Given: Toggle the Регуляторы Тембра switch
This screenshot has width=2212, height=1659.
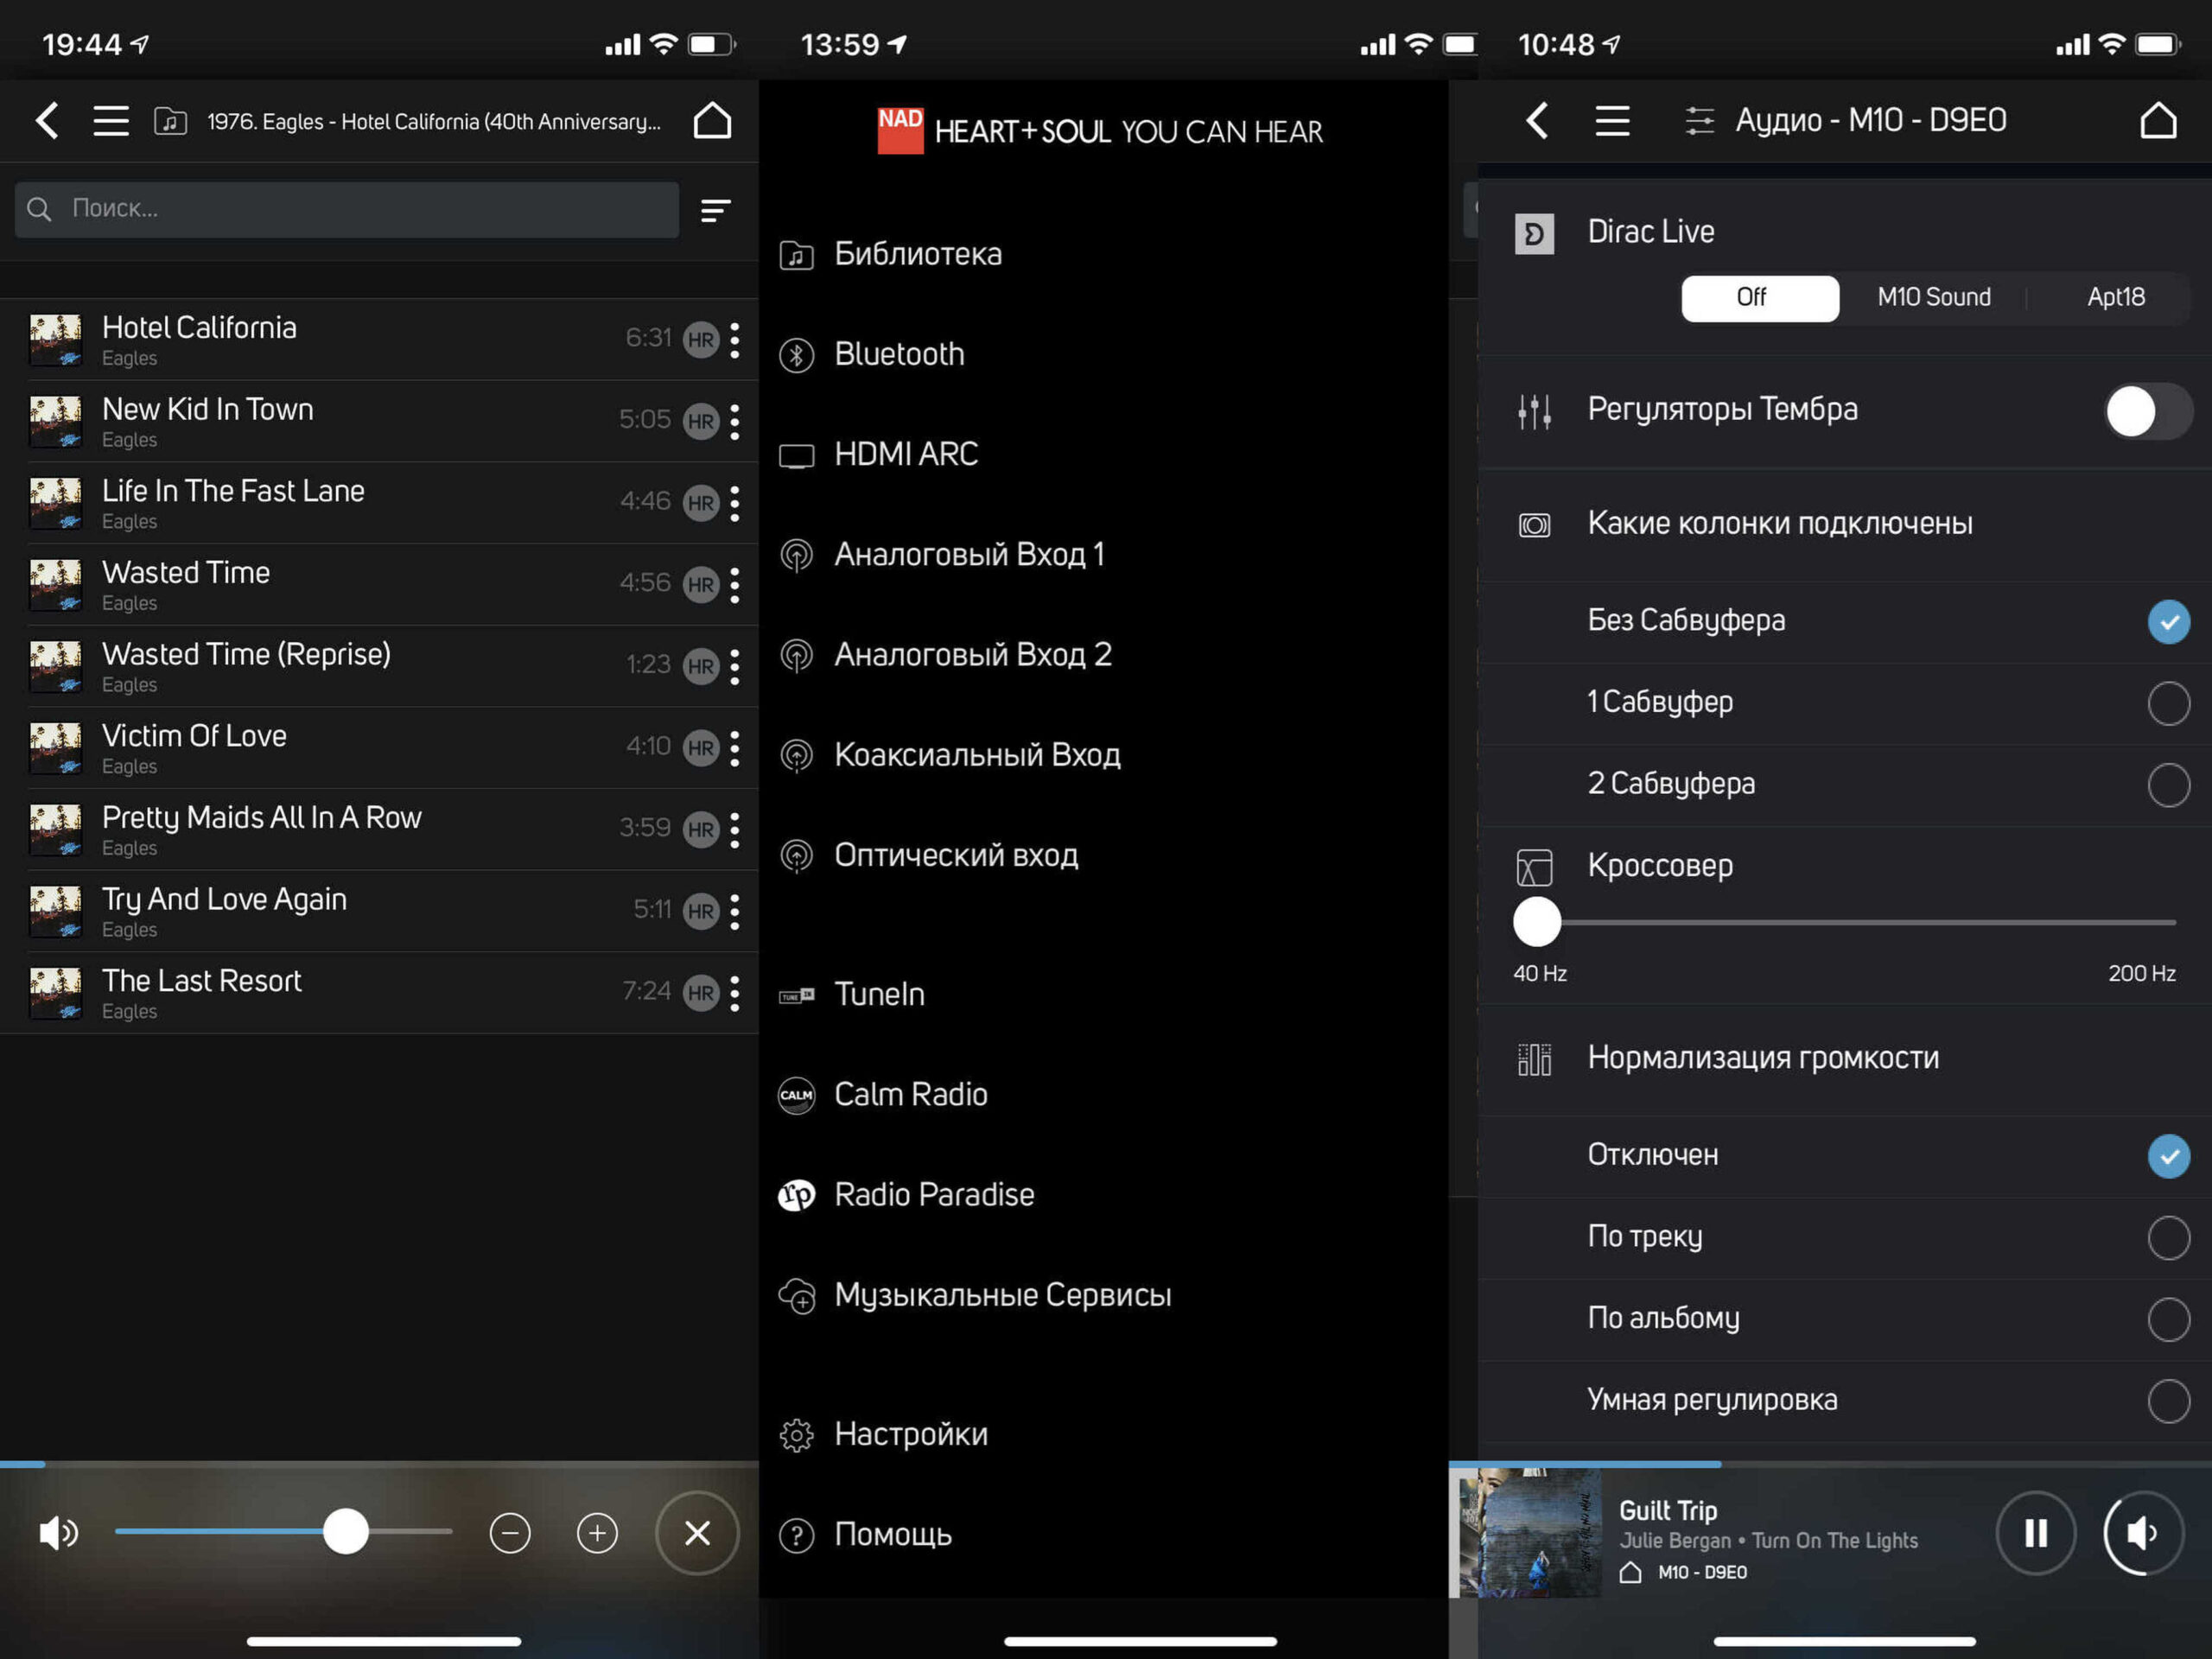Looking at the screenshot, I should [2148, 411].
